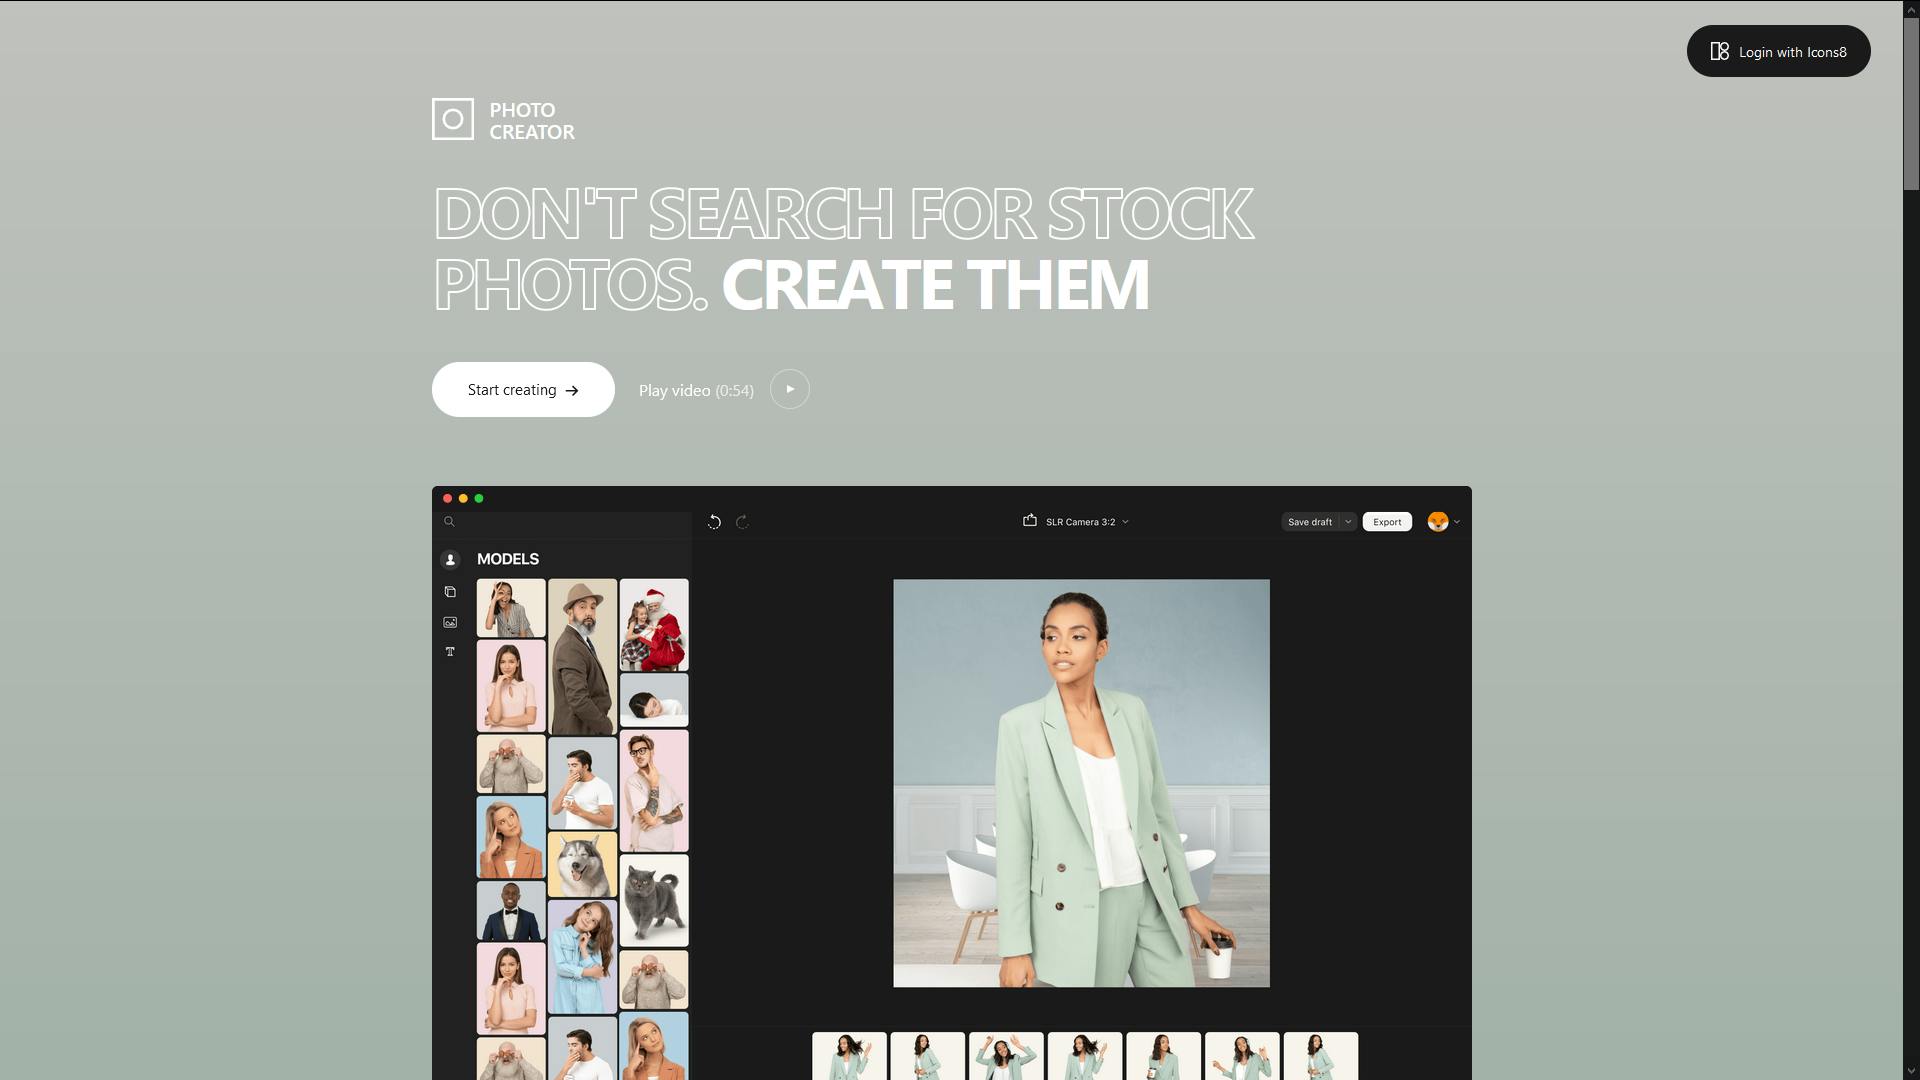Open the Backgrounds panel via image icon

click(x=450, y=621)
